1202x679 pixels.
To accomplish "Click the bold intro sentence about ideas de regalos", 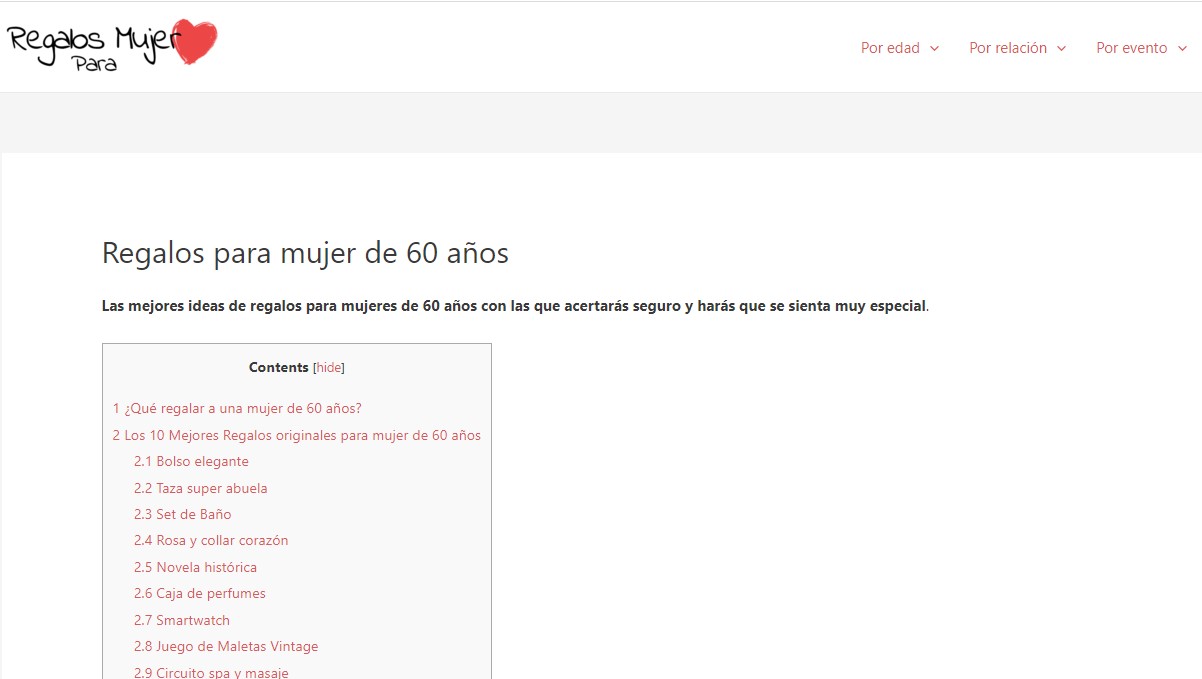I will coord(514,306).
